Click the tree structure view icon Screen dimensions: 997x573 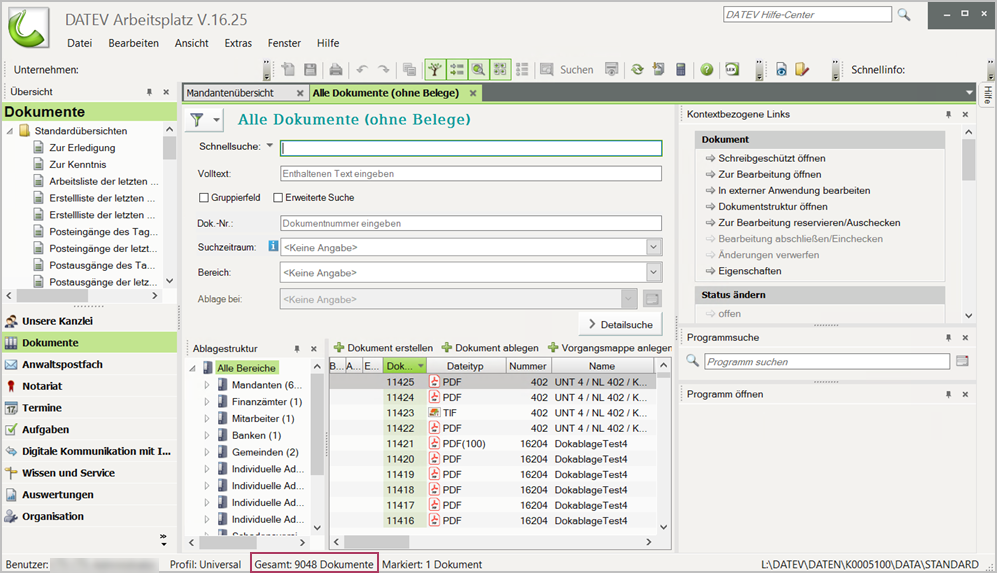coord(434,70)
